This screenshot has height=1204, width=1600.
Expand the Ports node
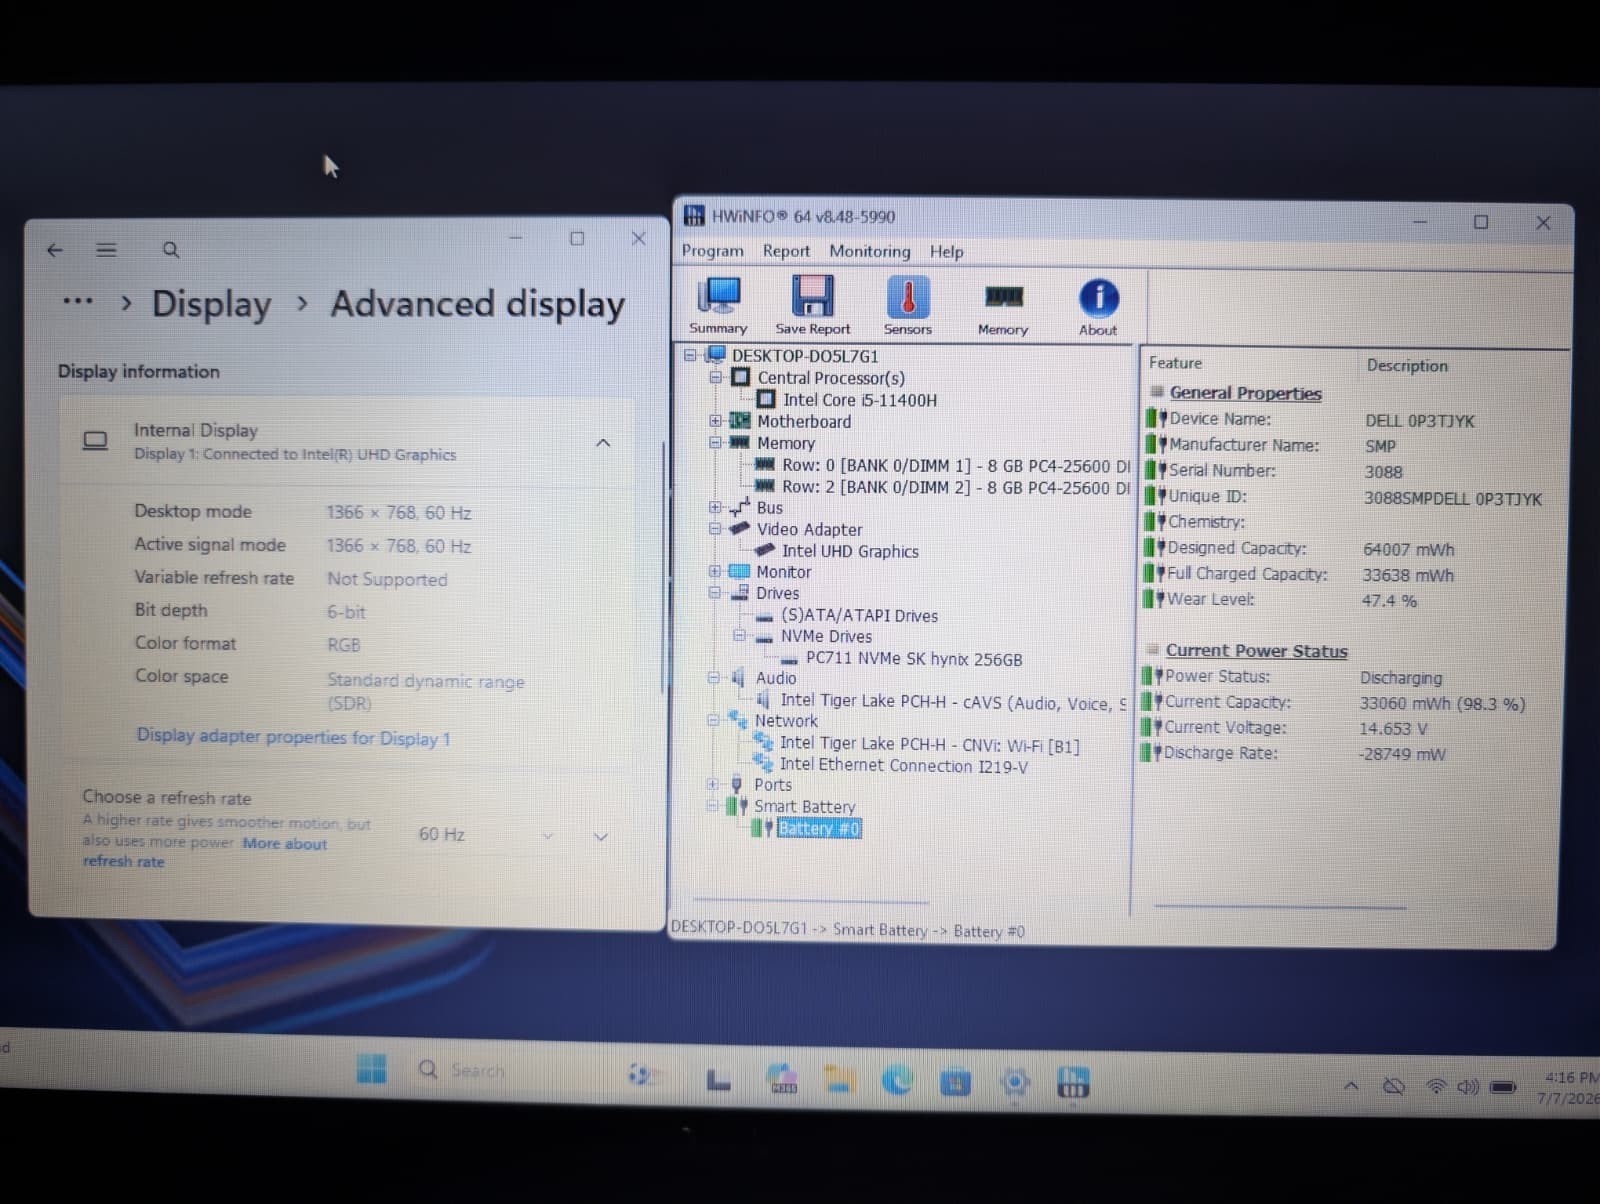[713, 784]
